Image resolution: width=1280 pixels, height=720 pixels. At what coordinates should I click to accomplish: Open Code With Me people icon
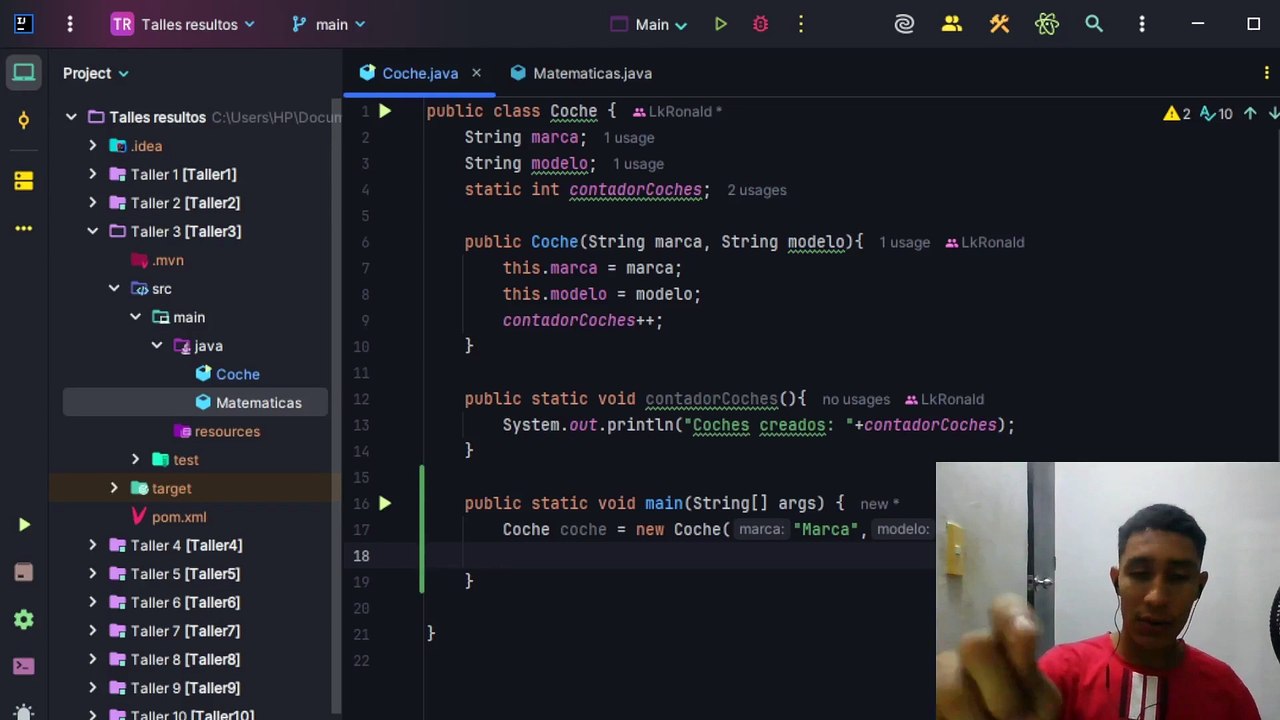[951, 24]
